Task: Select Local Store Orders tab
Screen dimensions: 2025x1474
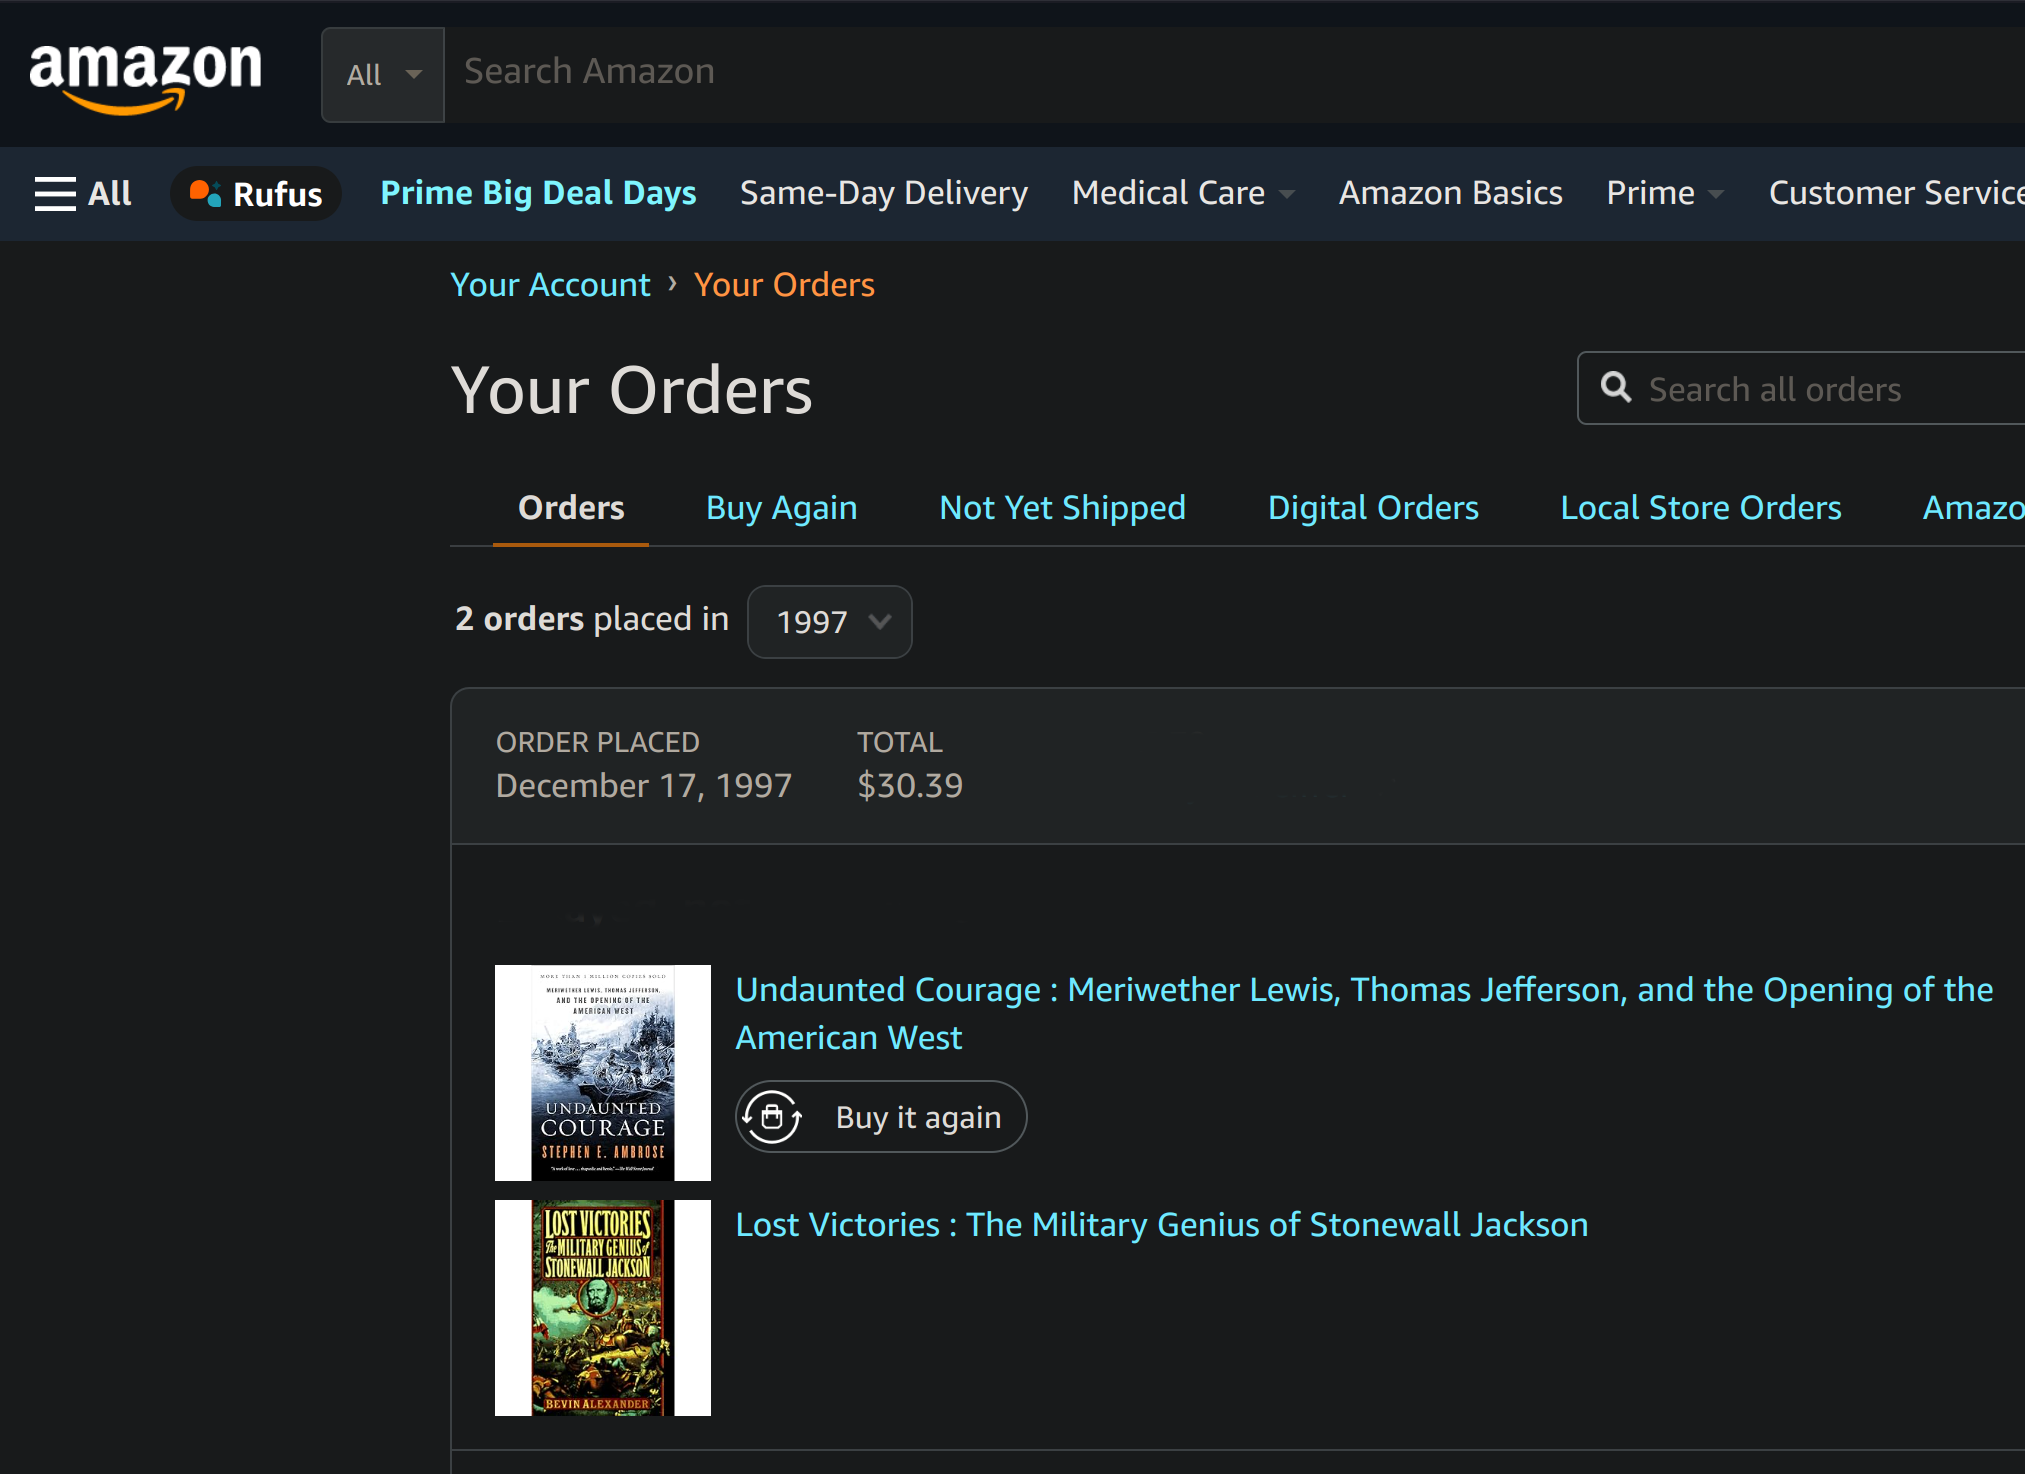Action: pyautogui.click(x=1700, y=508)
